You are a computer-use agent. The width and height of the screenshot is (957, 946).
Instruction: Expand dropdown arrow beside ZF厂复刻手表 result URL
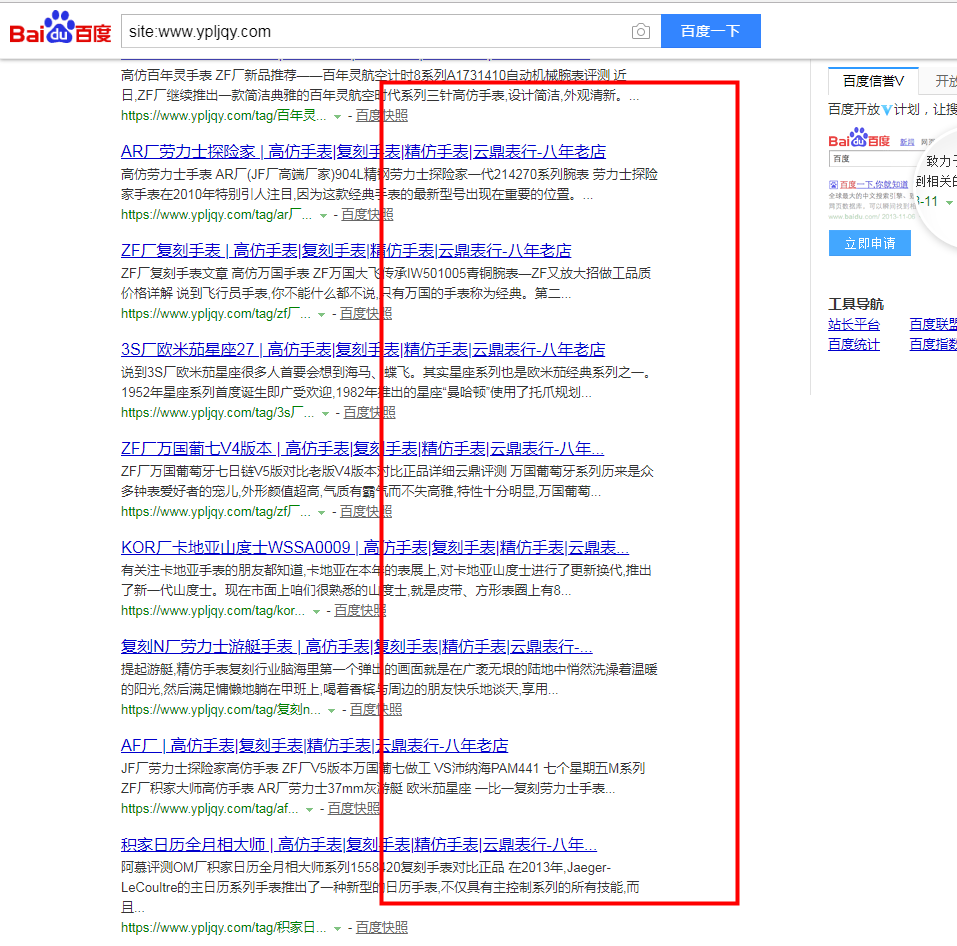tap(321, 315)
